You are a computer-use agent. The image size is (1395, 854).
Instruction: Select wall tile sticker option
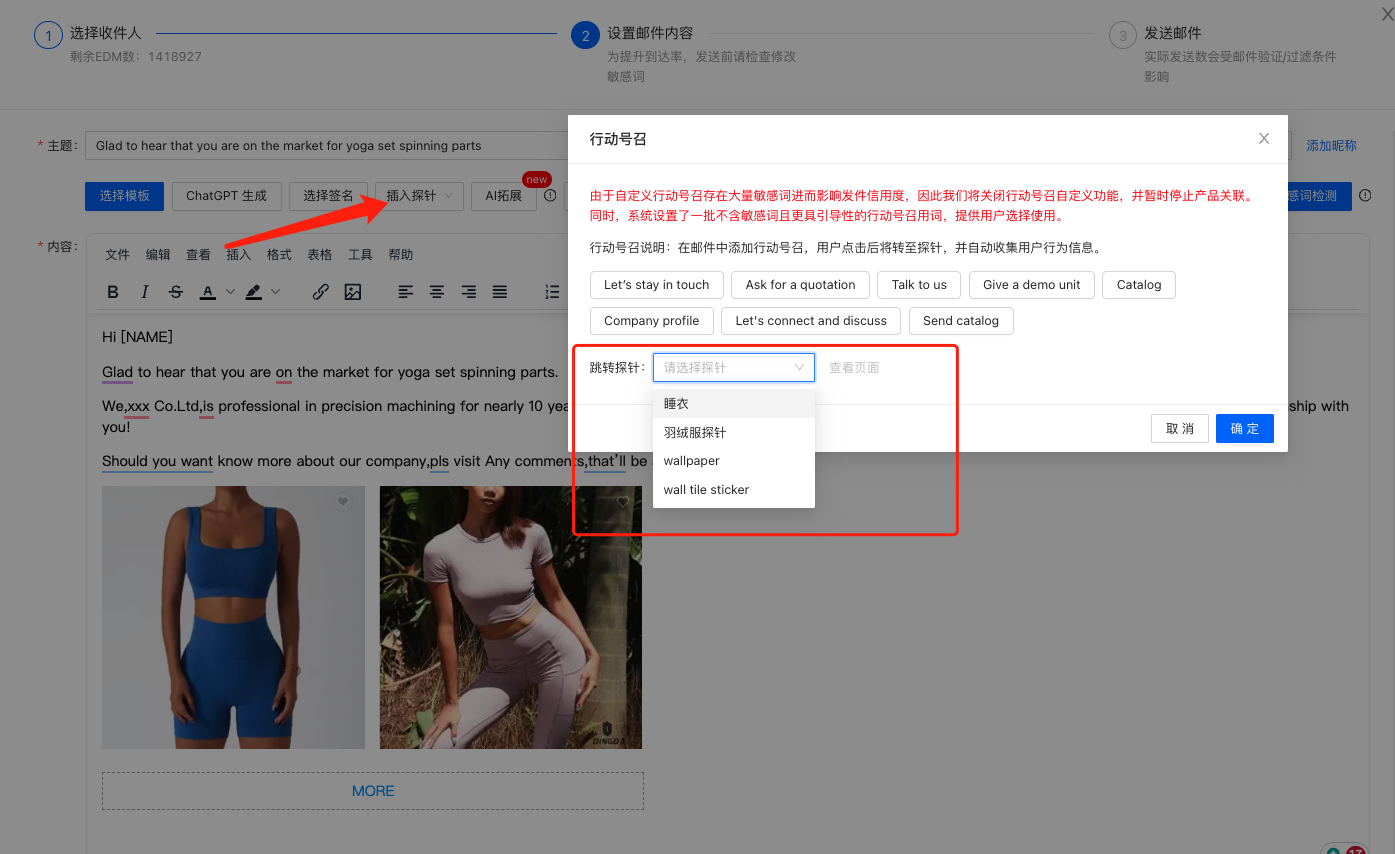coord(734,490)
